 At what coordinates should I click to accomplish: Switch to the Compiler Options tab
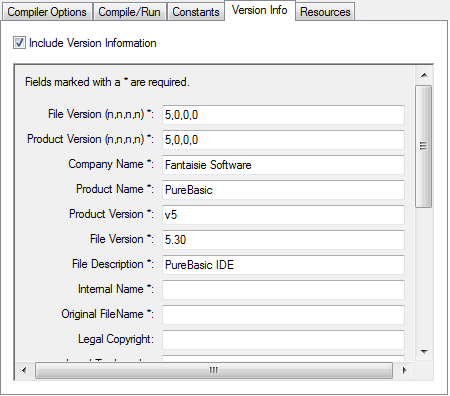click(47, 12)
